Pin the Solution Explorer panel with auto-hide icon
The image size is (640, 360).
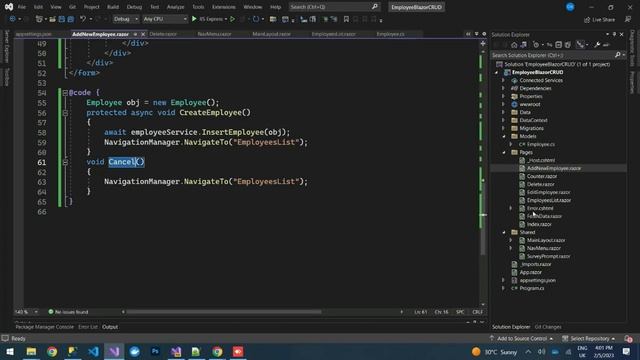[x=614, y=35]
